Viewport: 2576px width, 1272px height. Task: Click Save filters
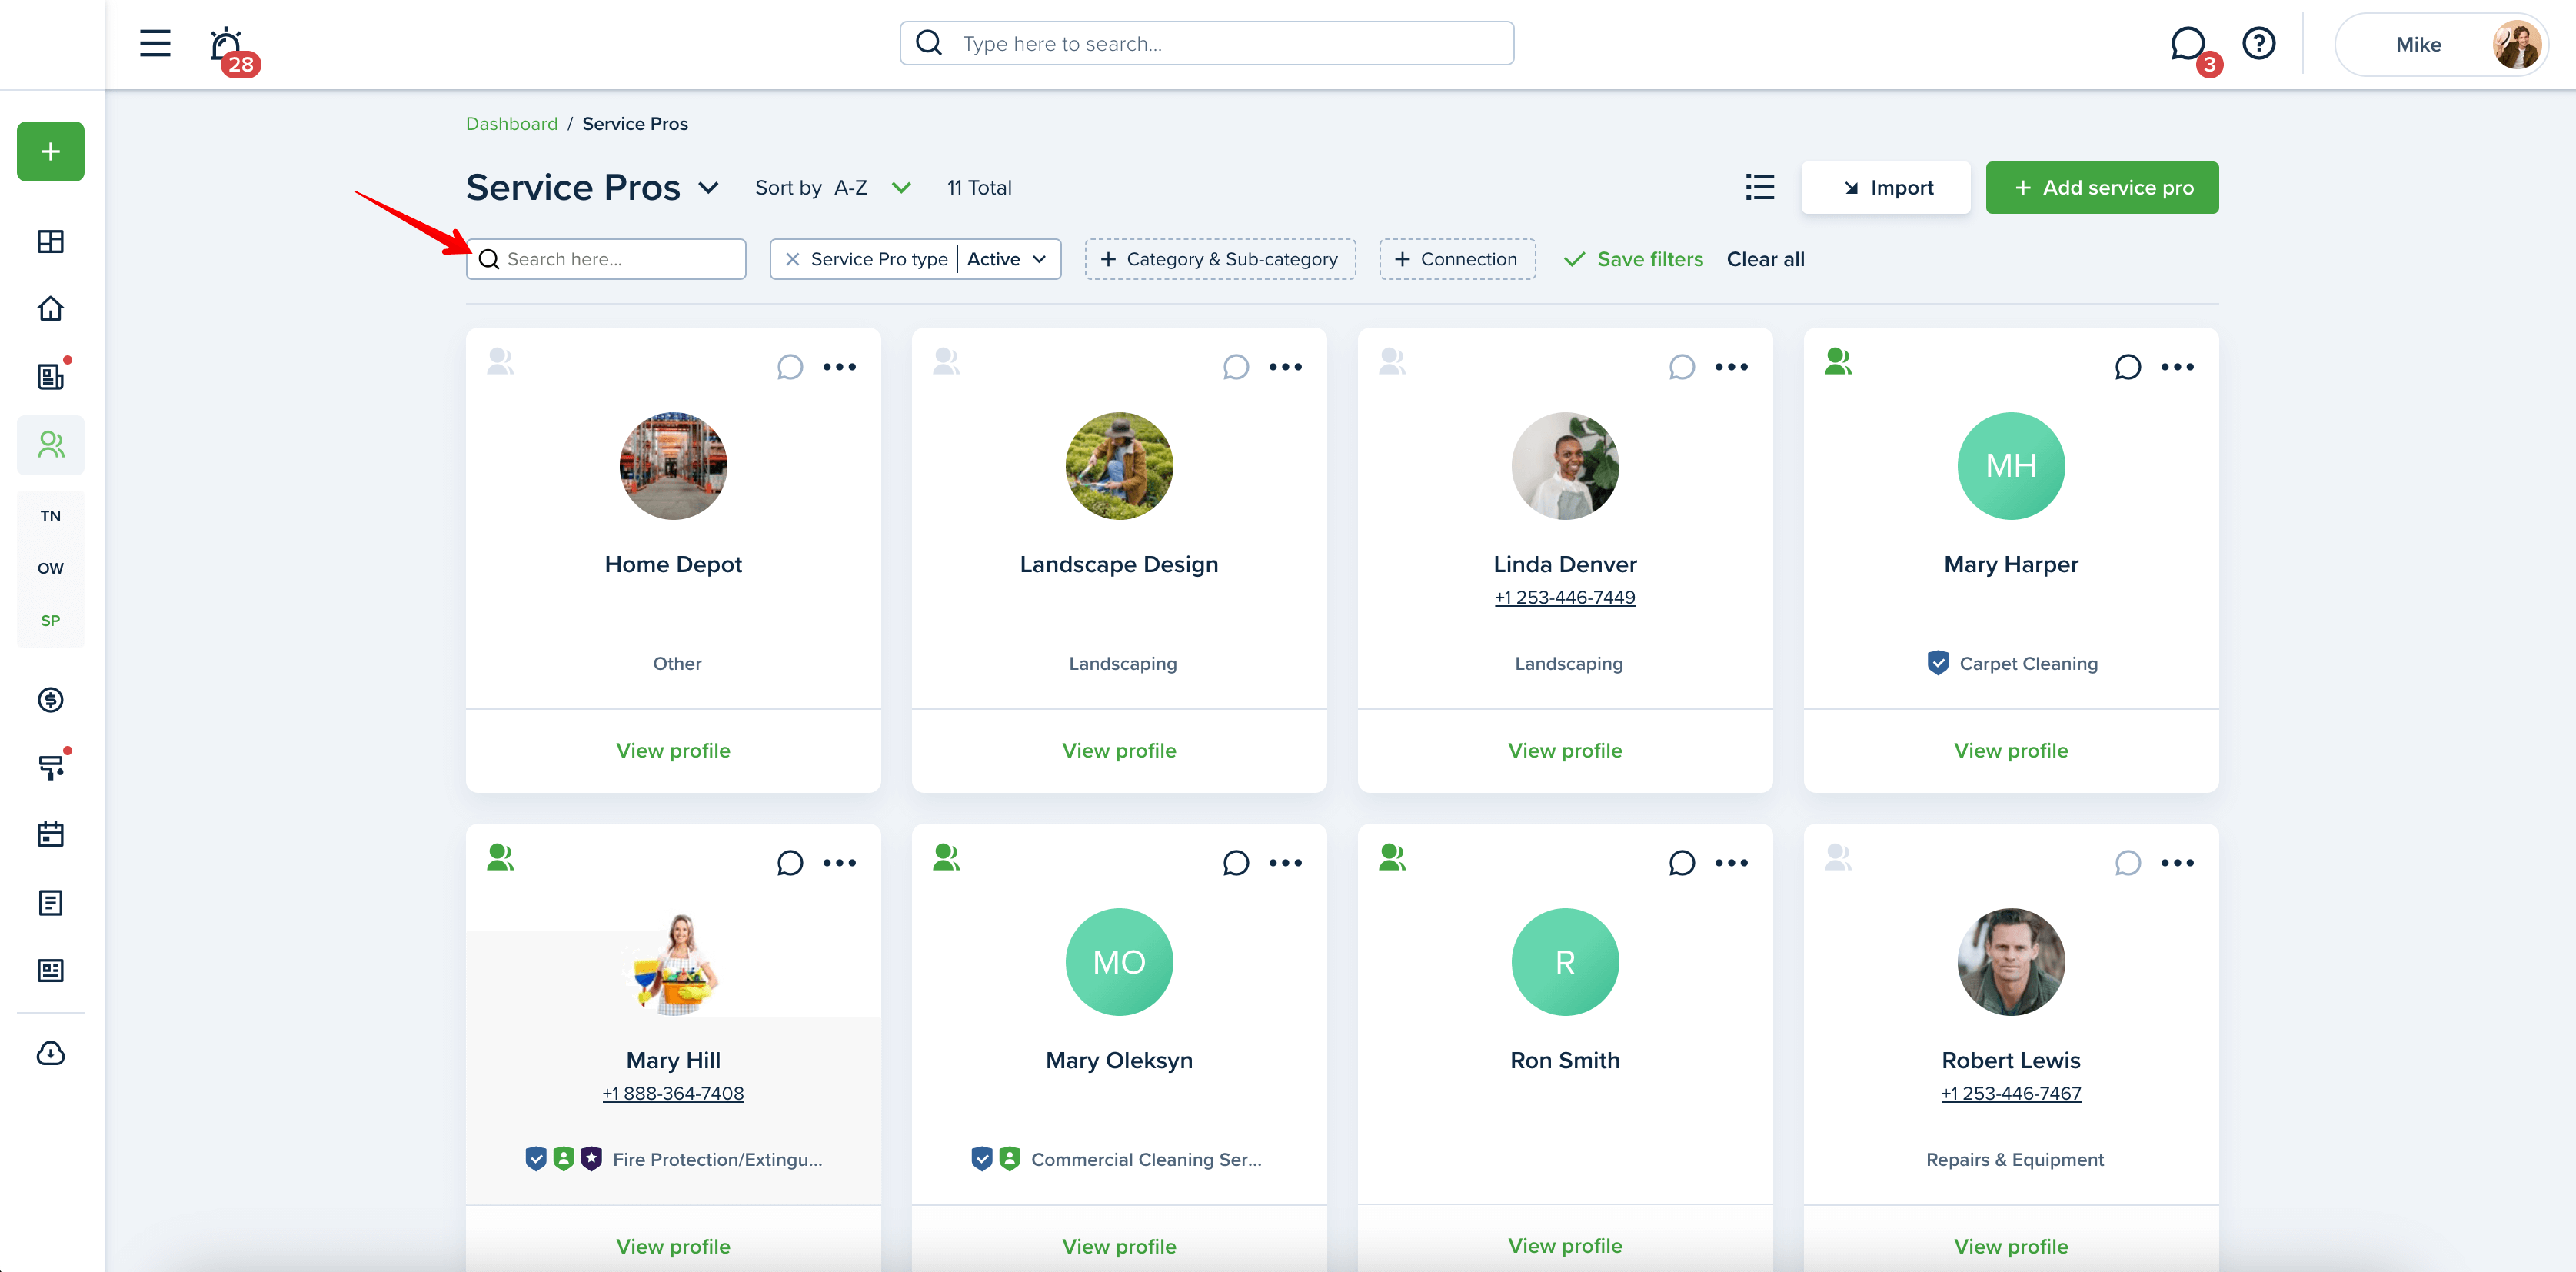tap(1633, 259)
